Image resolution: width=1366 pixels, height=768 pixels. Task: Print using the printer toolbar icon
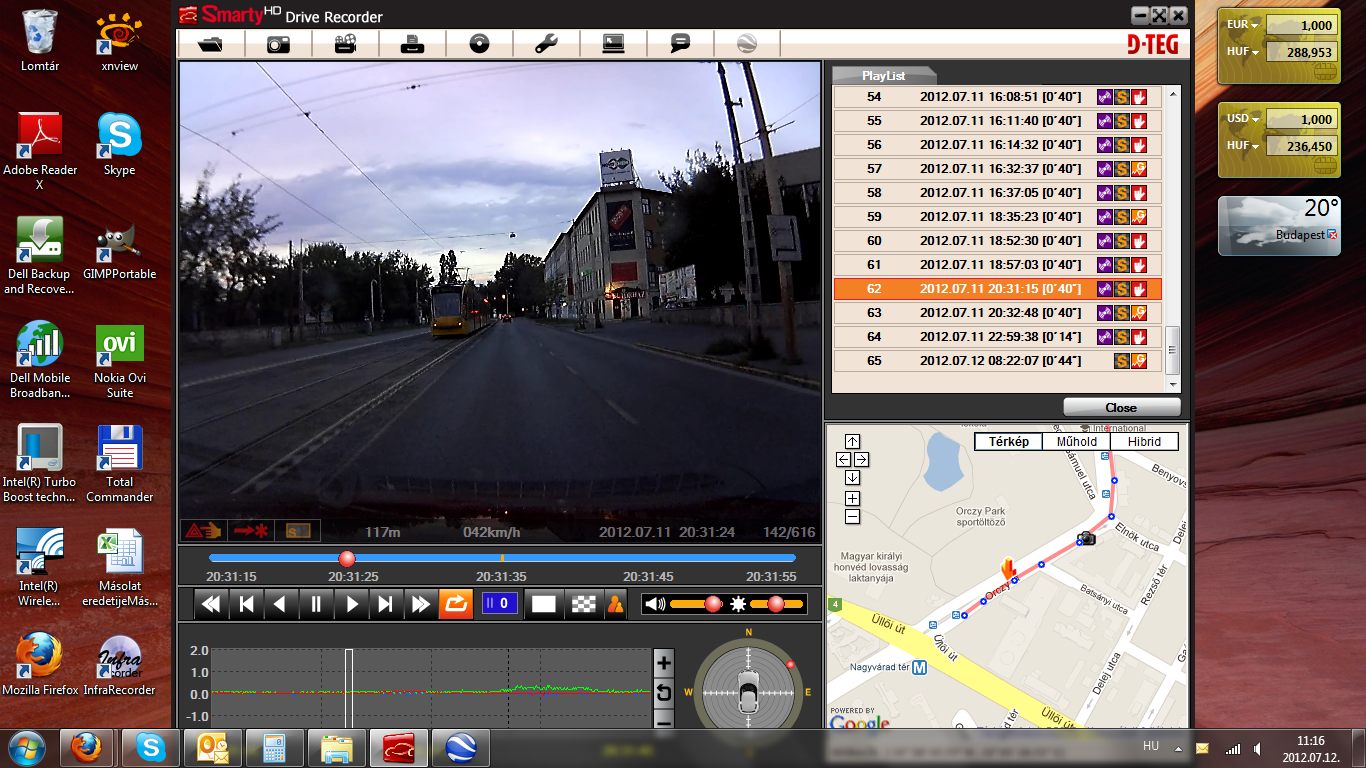412,44
